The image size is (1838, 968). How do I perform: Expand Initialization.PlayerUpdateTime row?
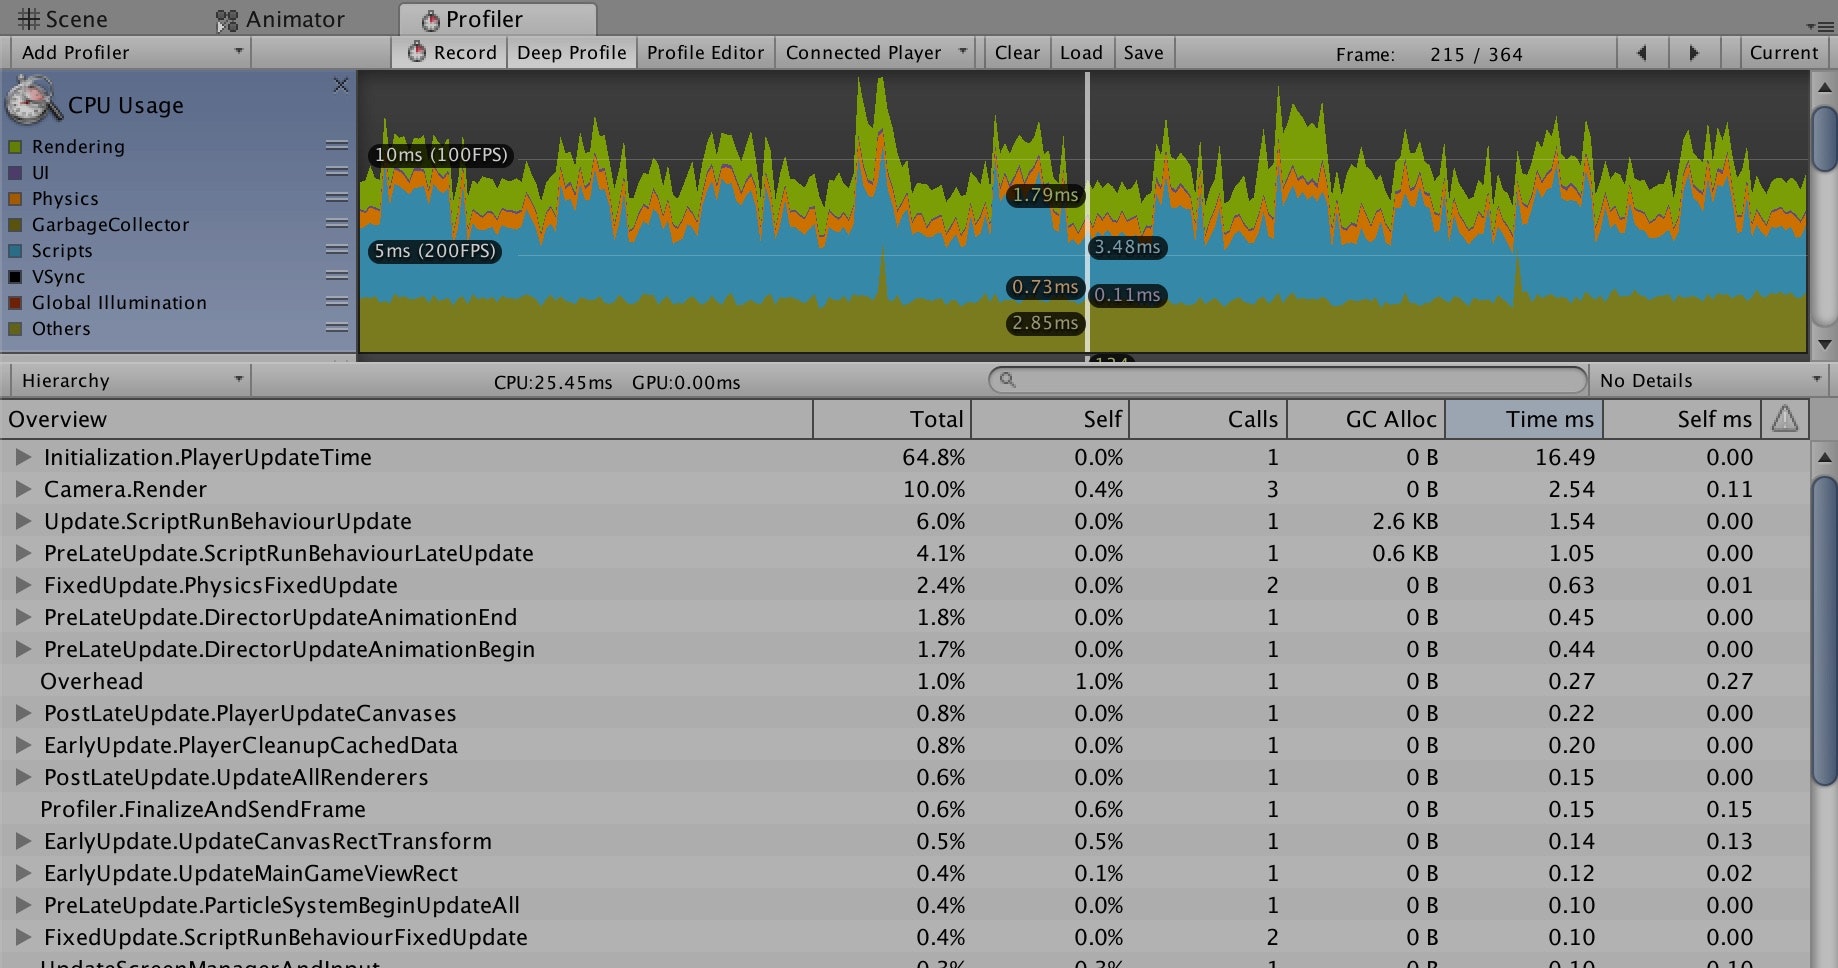point(22,457)
